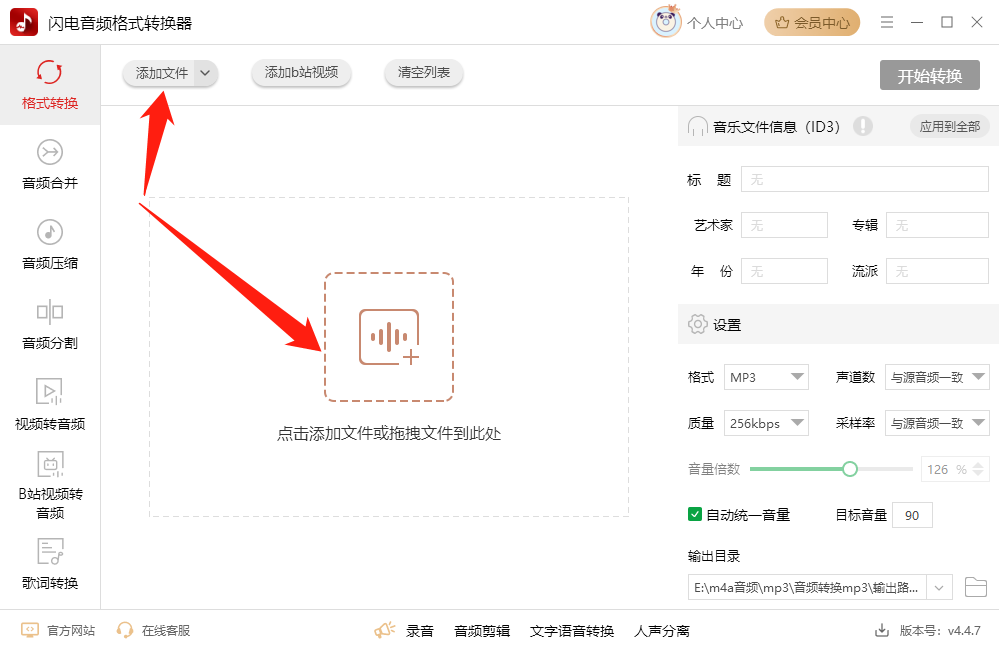Viewport: 999px width, 649px height.
Task: Click the 年份 input field
Action: point(784,271)
